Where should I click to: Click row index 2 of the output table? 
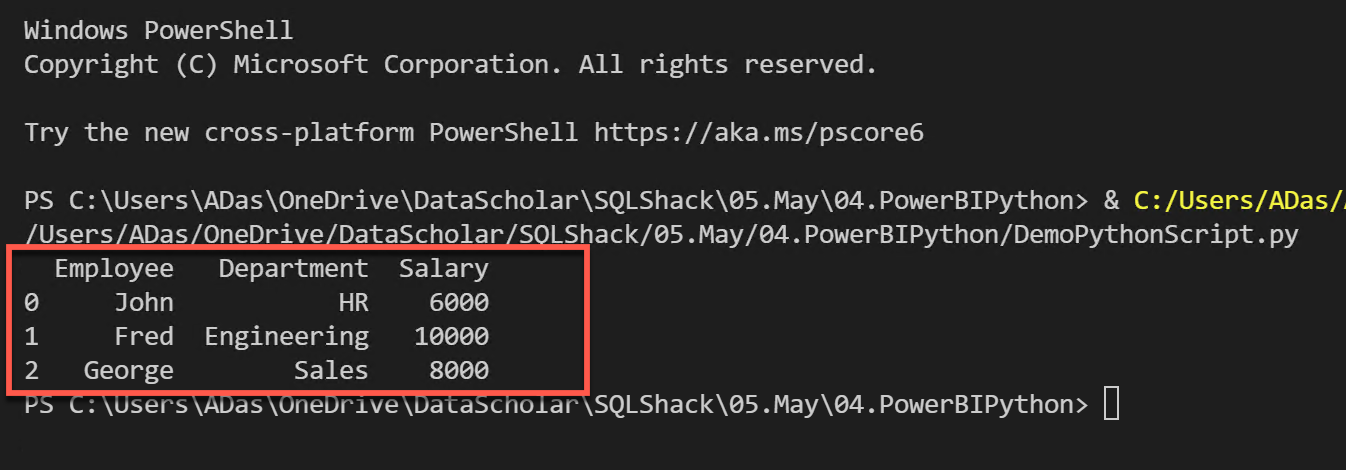pos(32,371)
